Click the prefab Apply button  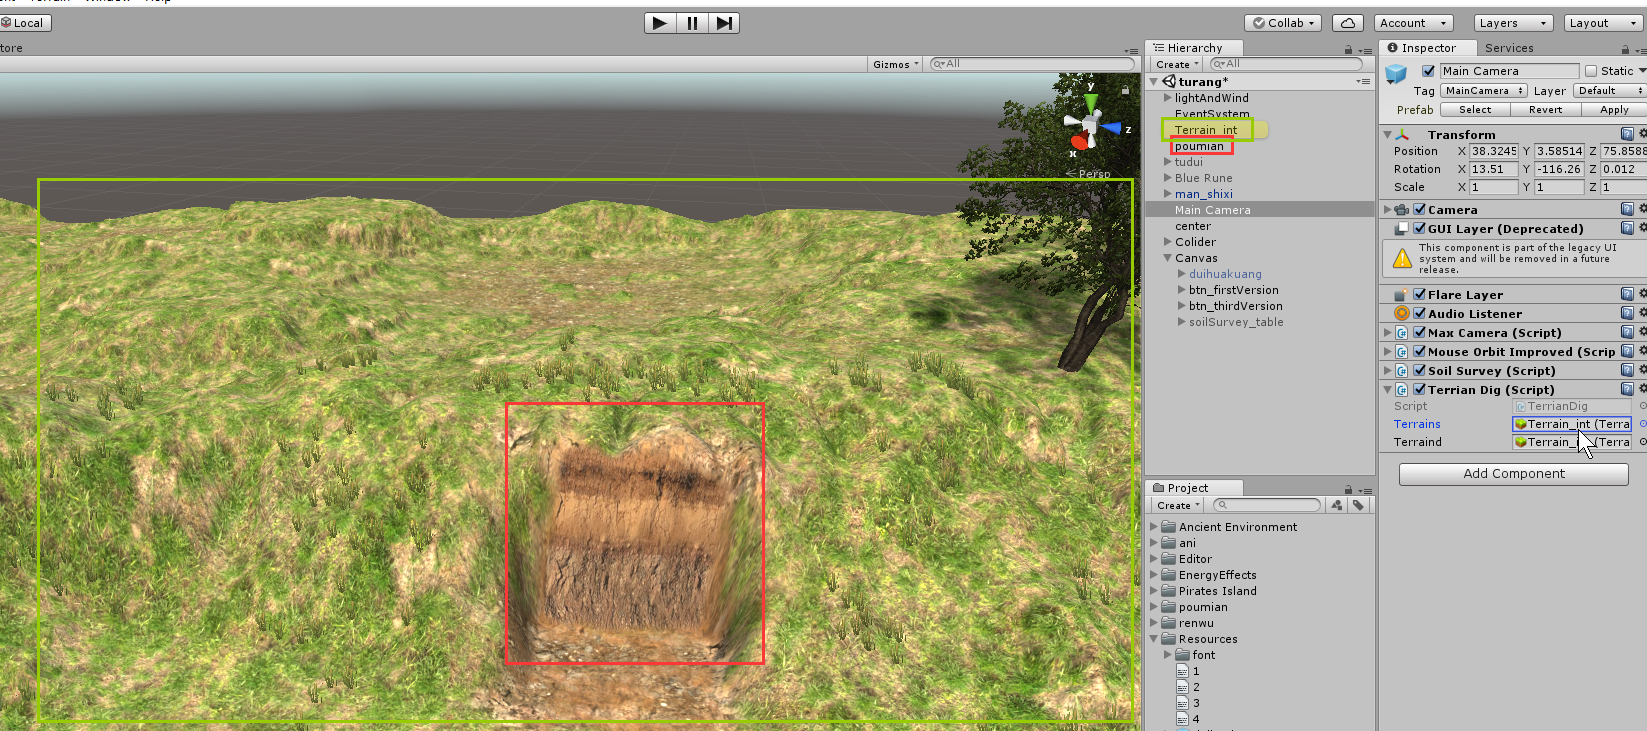click(1614, 110)
